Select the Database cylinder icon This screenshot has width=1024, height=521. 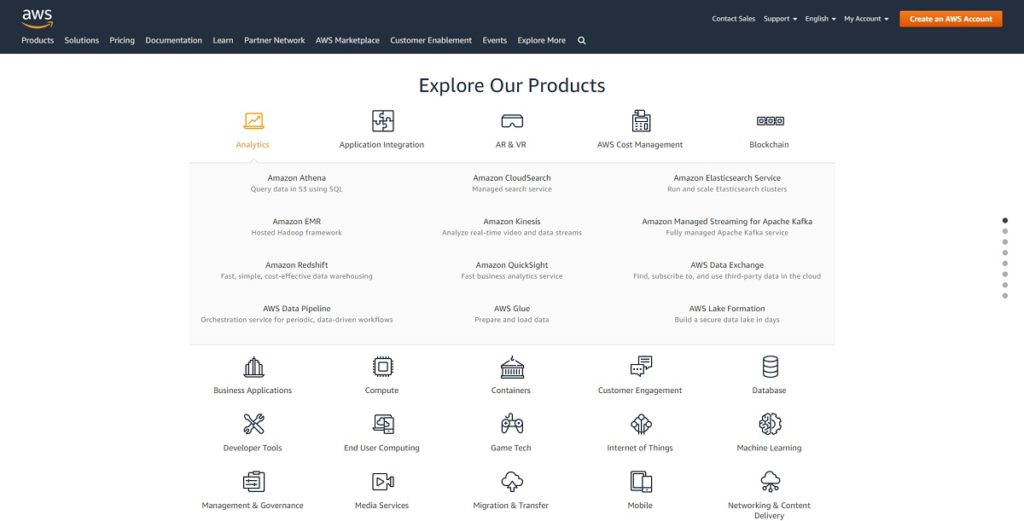point(769,367)
